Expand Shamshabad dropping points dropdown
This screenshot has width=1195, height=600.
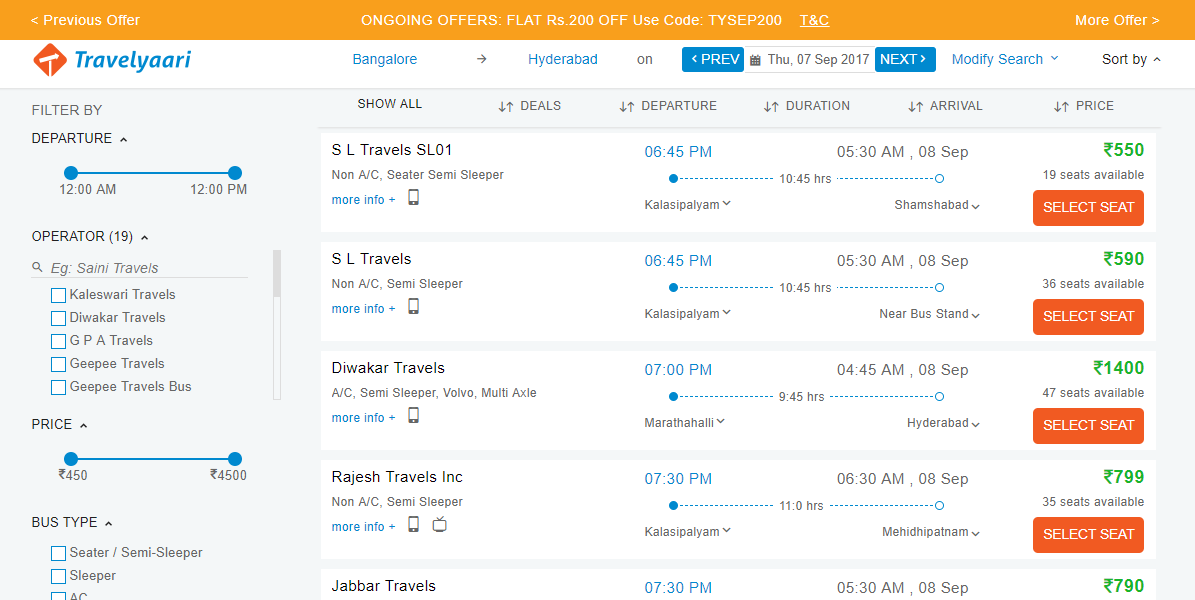tap(937, 205)
